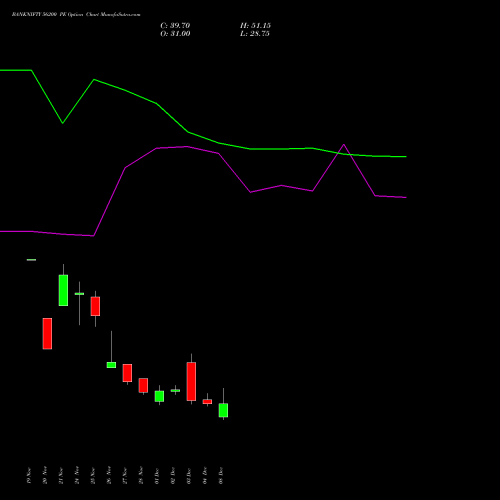Viewport: 500px width, 500px height.
Task: Click the red candle for 27 Nov
Action: click(x=127, y=373)
